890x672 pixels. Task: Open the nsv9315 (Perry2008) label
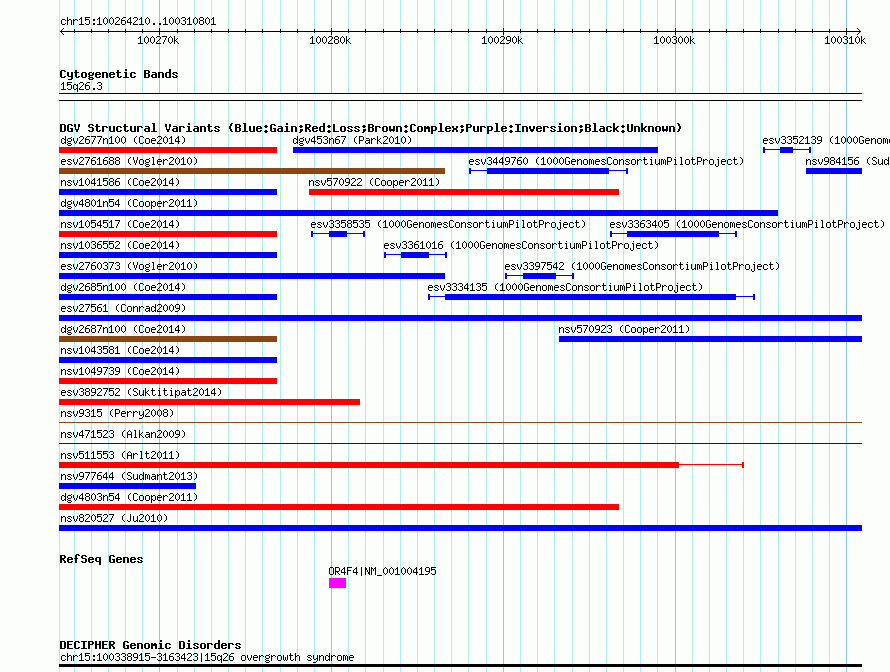point(117,413)
